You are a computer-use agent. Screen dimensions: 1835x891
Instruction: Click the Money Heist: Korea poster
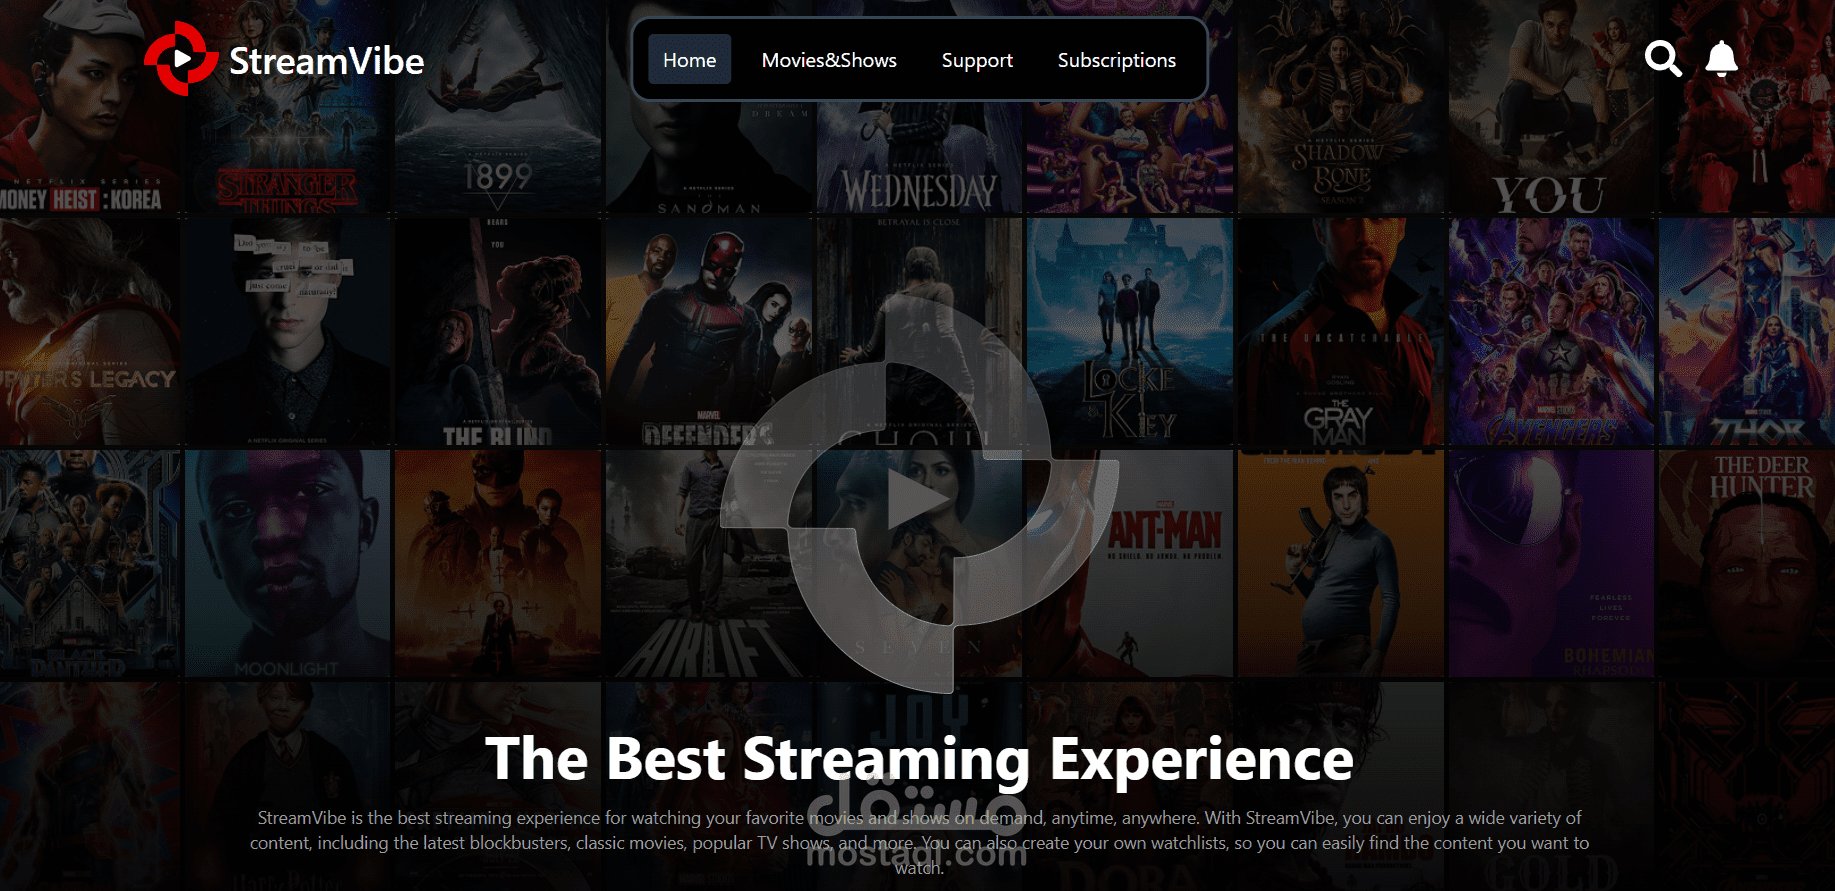point(90,106)
